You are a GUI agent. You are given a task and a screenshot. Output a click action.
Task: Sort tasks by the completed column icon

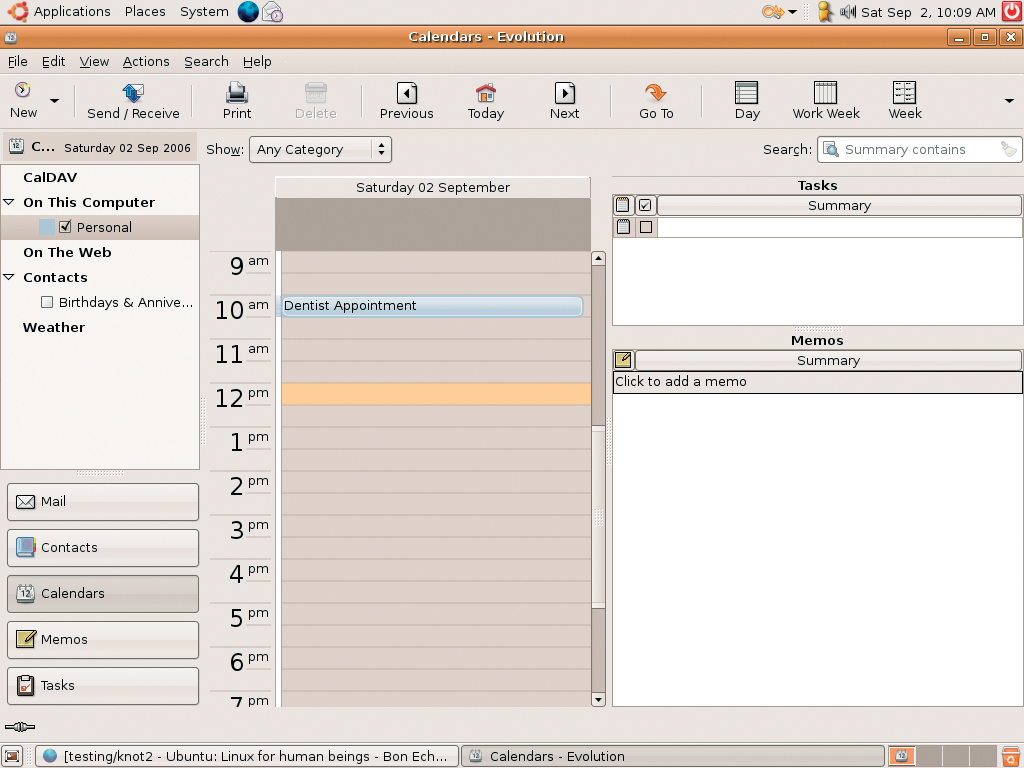tap(645, 206)
